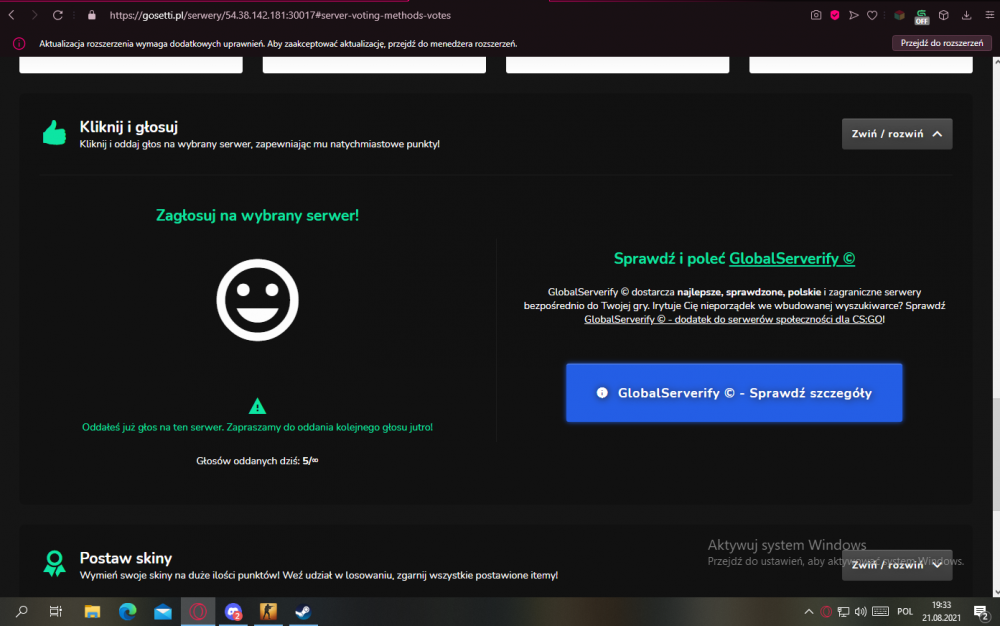
Task: Click 'GlobalServerify © - Sprawdź szczegóły' button
Action: point(734,393)
